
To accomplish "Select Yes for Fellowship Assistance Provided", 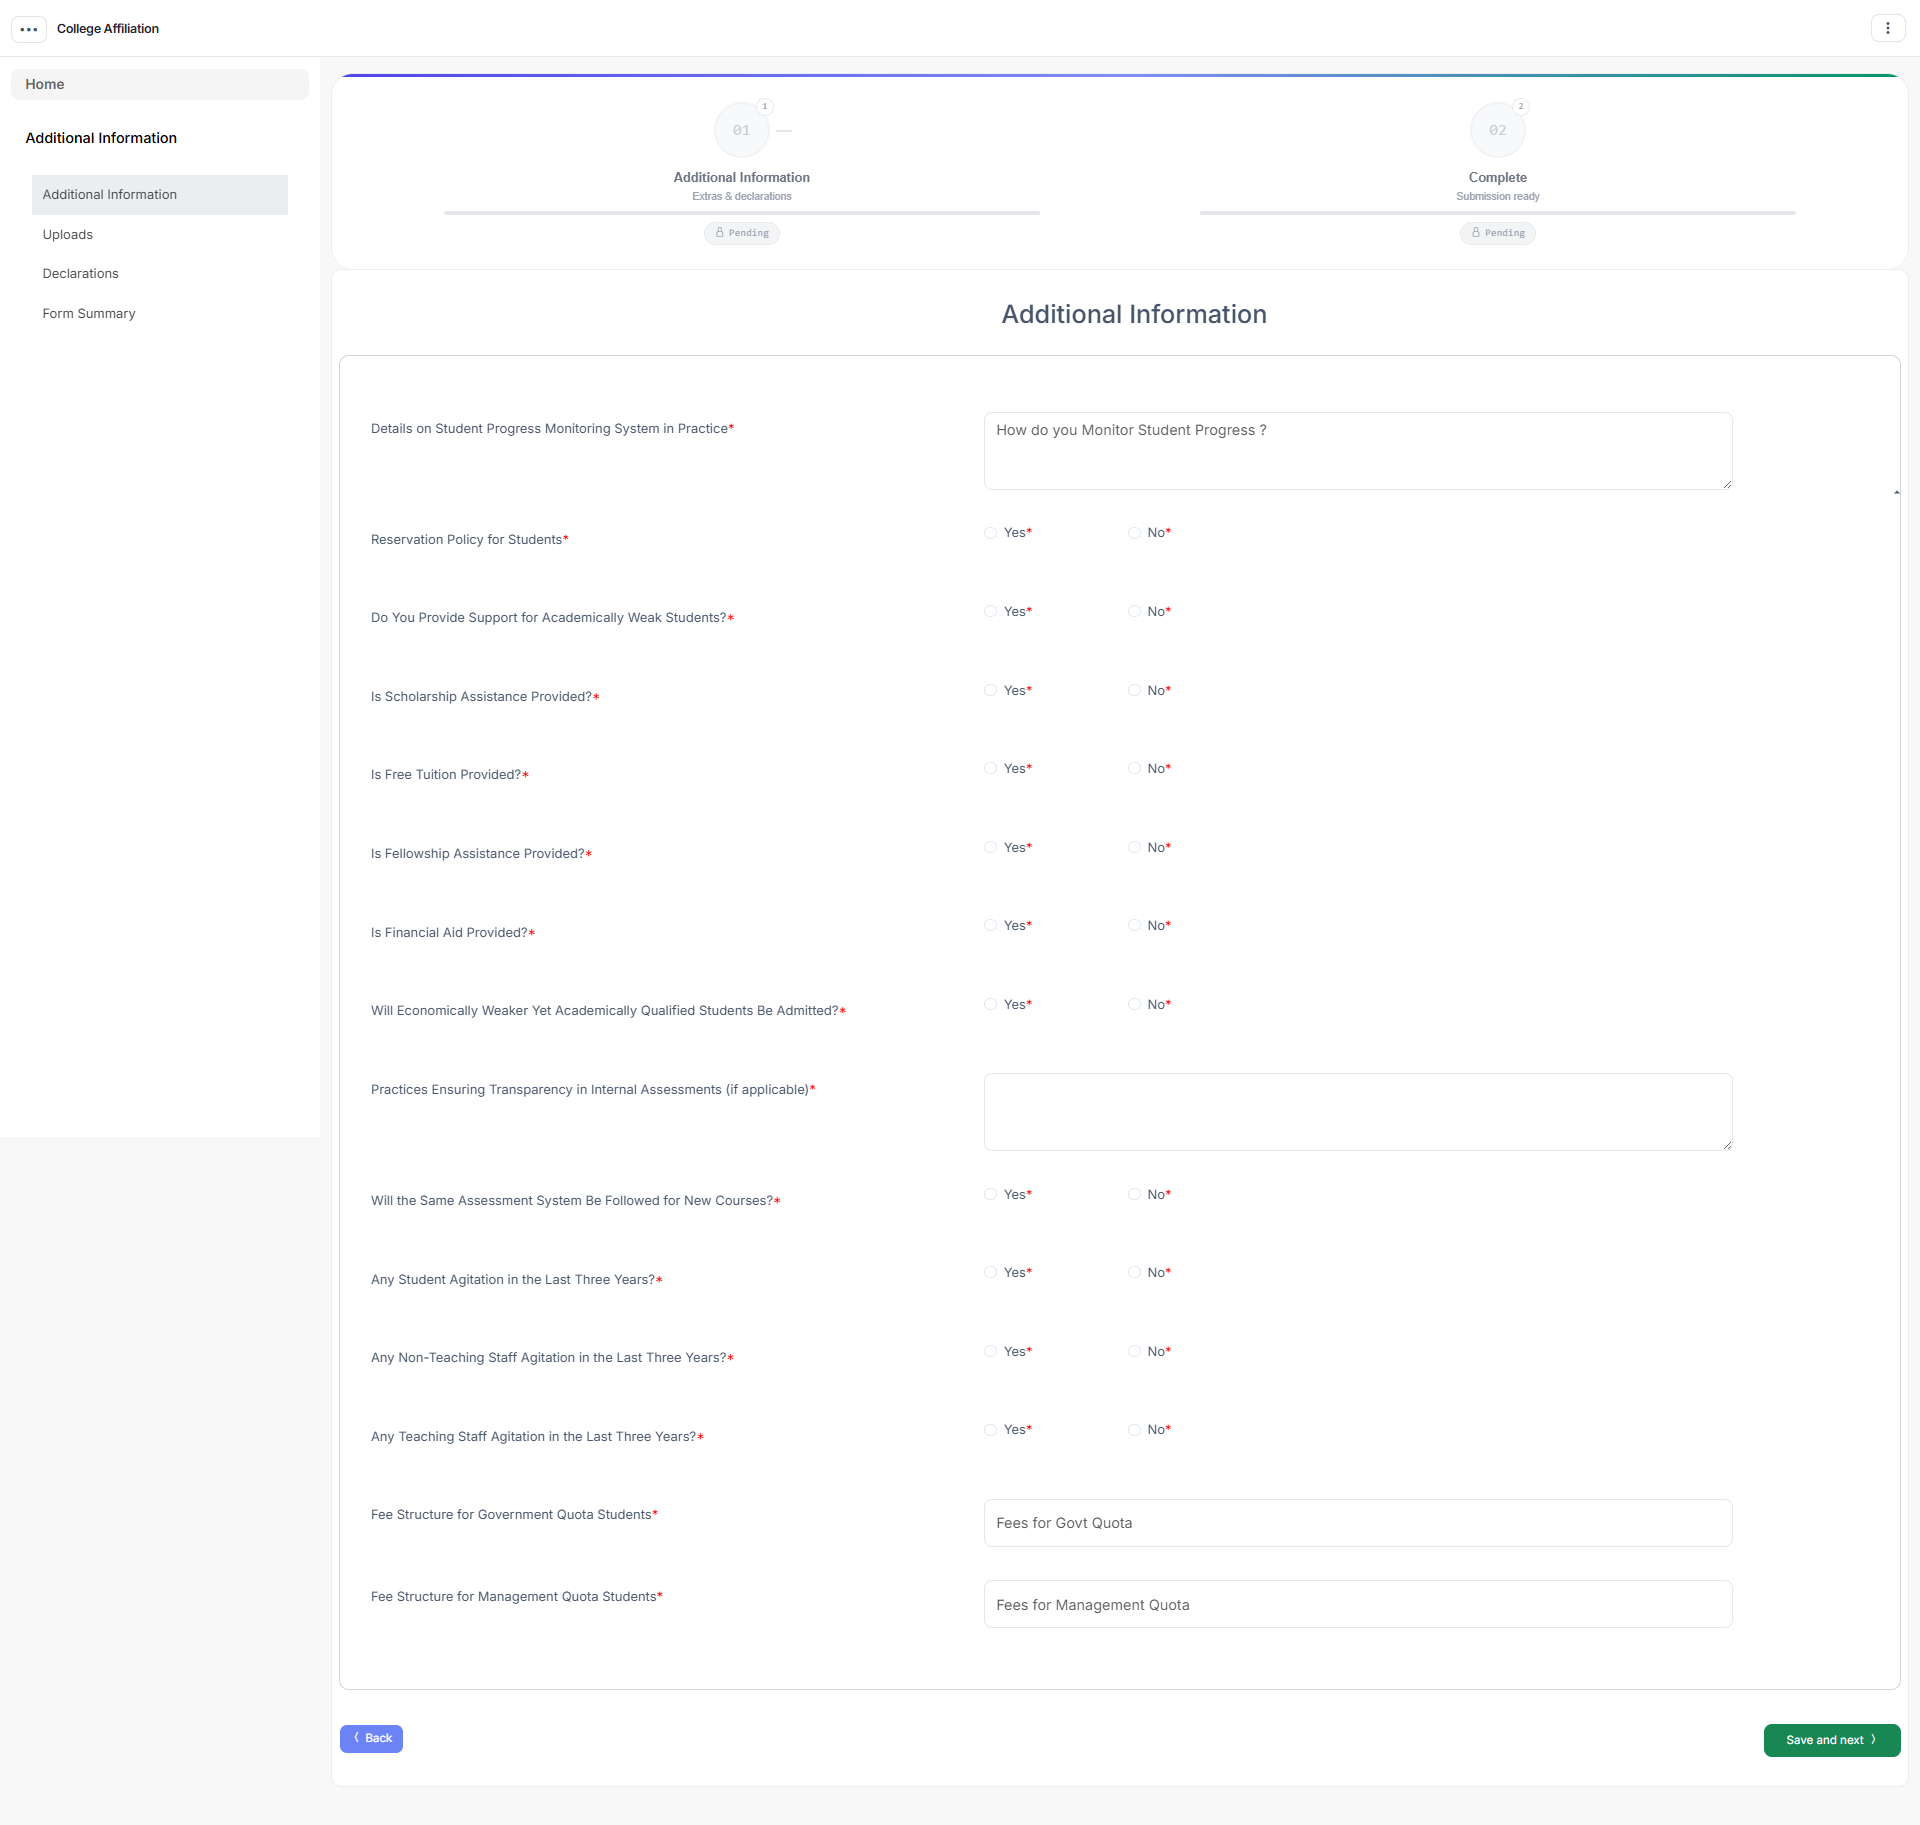I will [x=990, y=847].
